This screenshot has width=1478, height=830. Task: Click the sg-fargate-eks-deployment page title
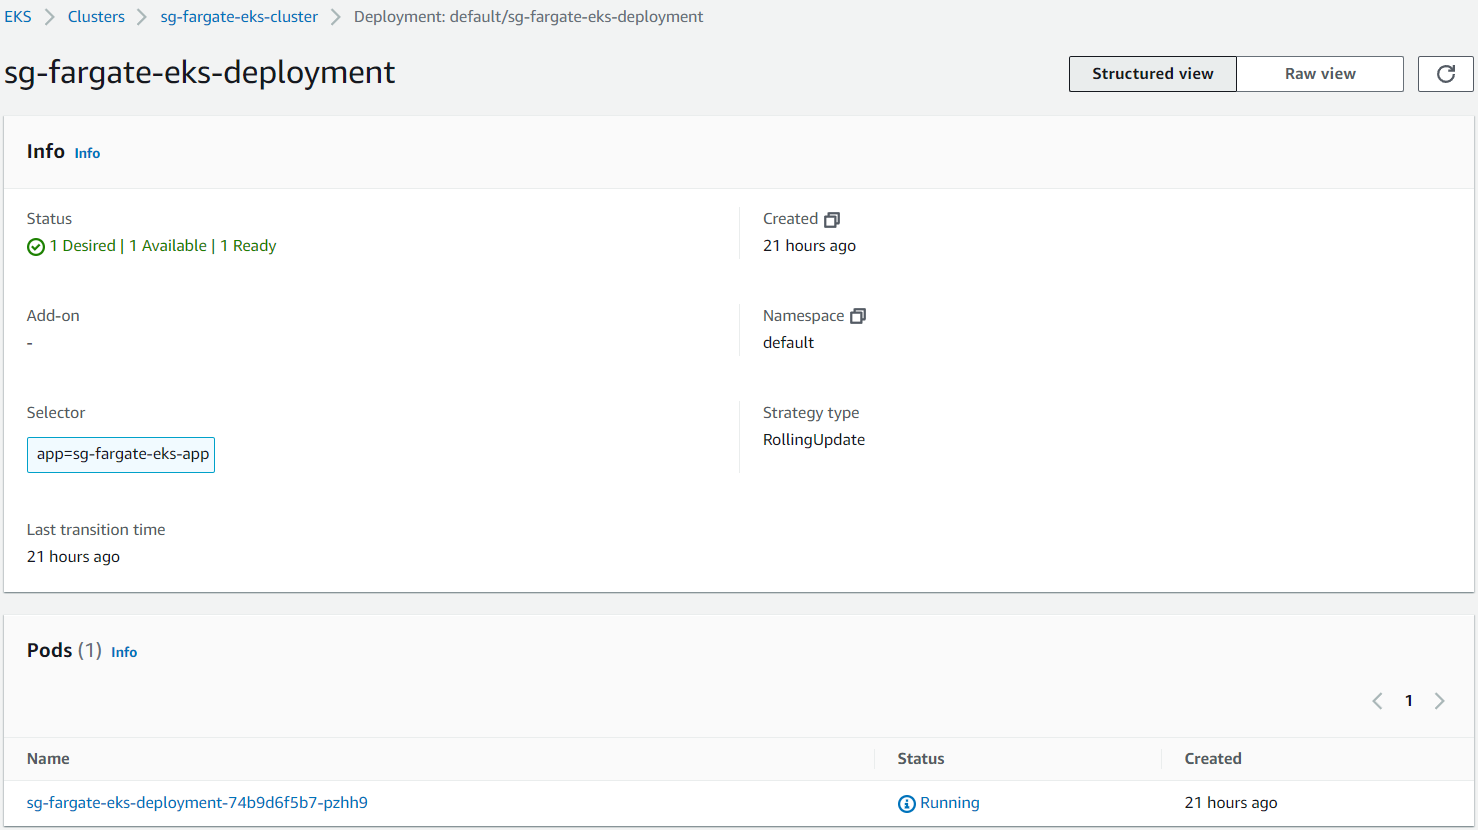coord(200,73)
